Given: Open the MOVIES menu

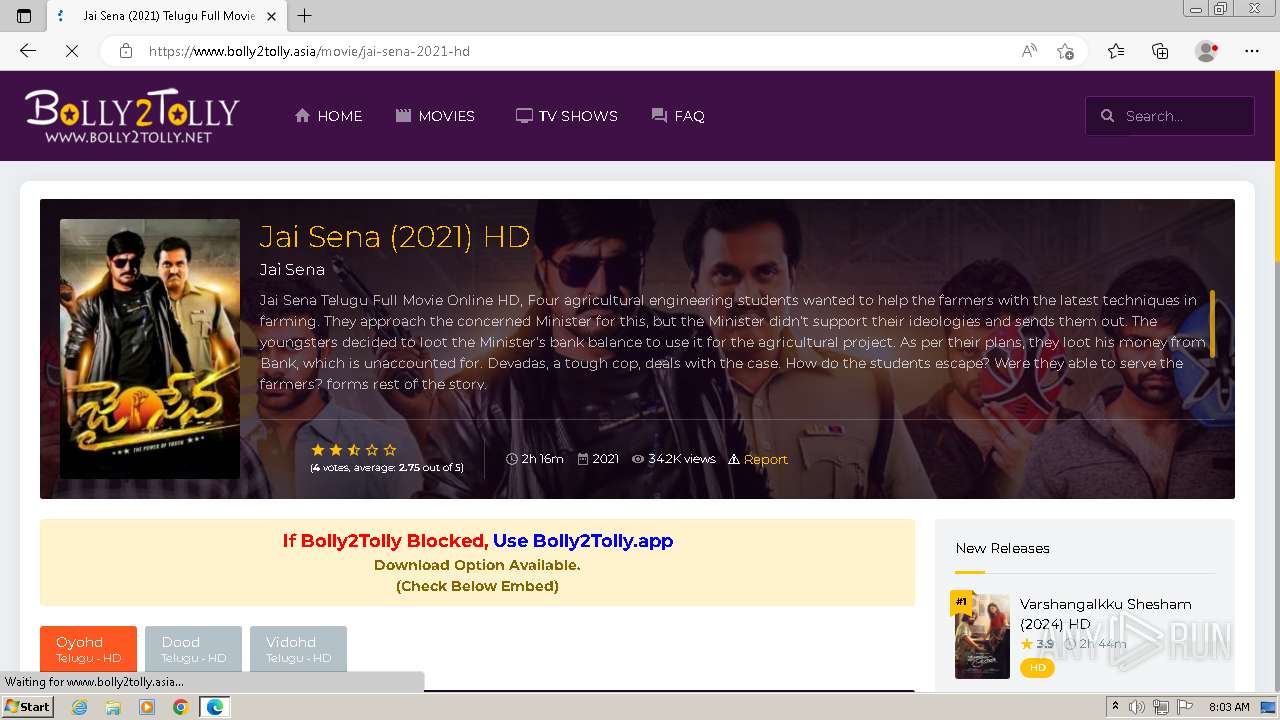Looking at the screenshot, I should tap(435, 116).
